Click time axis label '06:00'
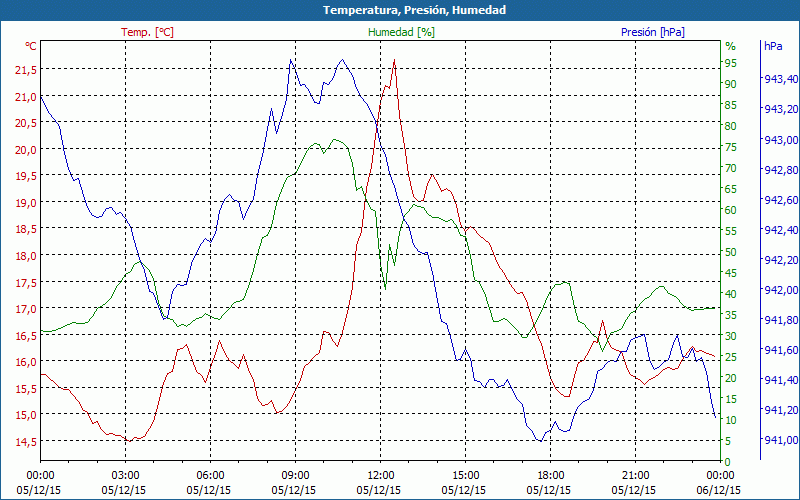This screenshot has height=500, width=800. (x=210, y=476)
